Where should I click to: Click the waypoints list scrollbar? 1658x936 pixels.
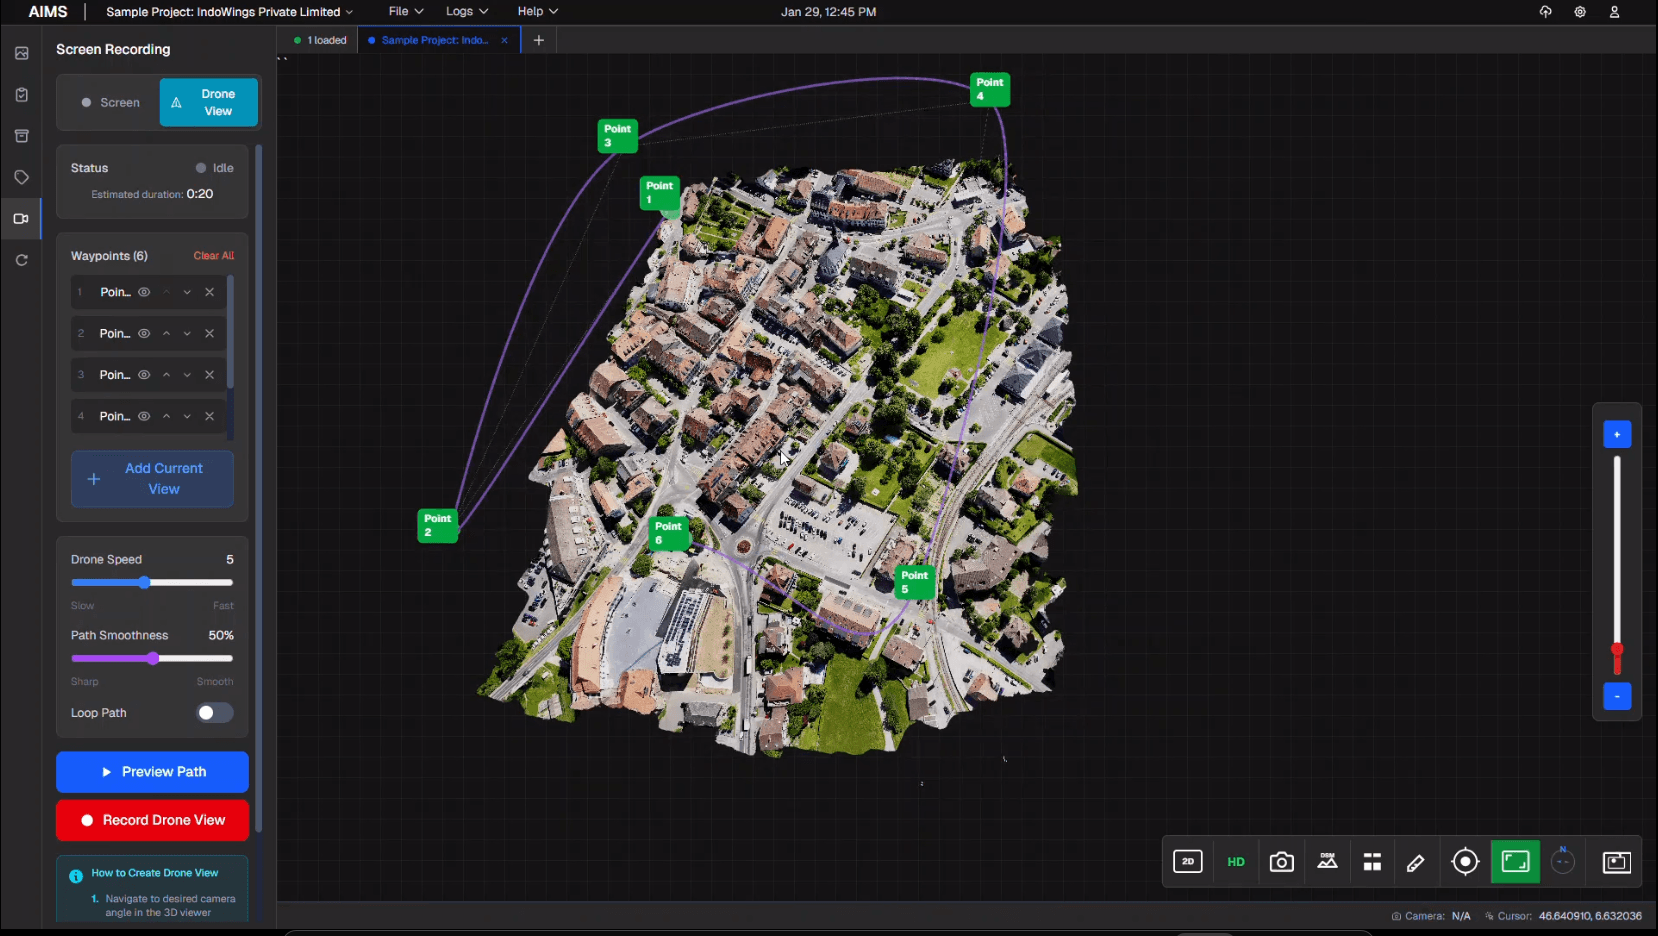(230, 332)
